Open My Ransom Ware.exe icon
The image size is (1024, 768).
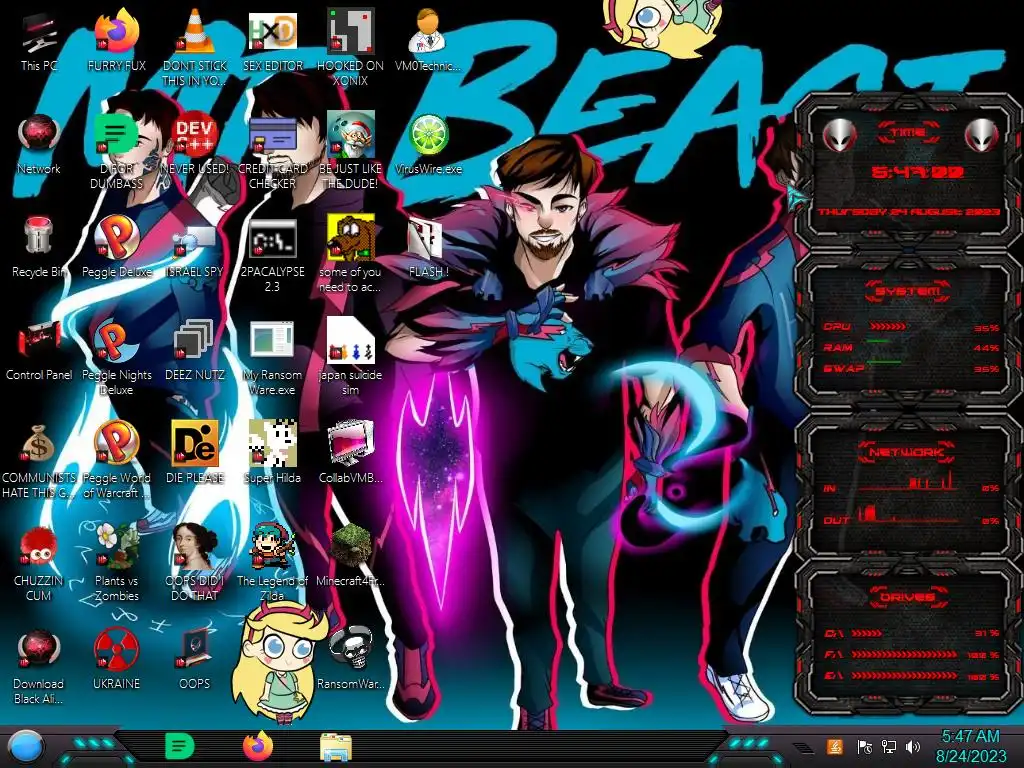272,358
